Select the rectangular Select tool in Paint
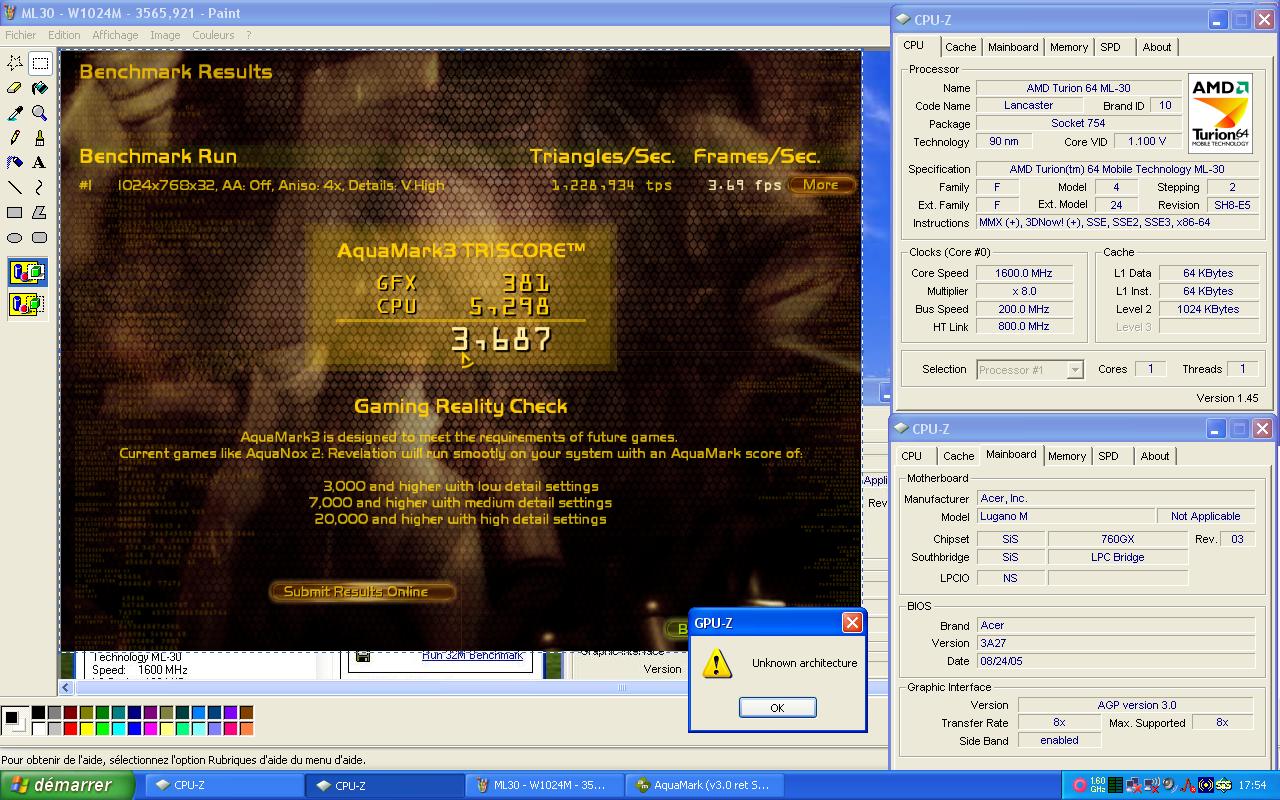This screenshot has width=1280, height=800. tap(40, 63)
